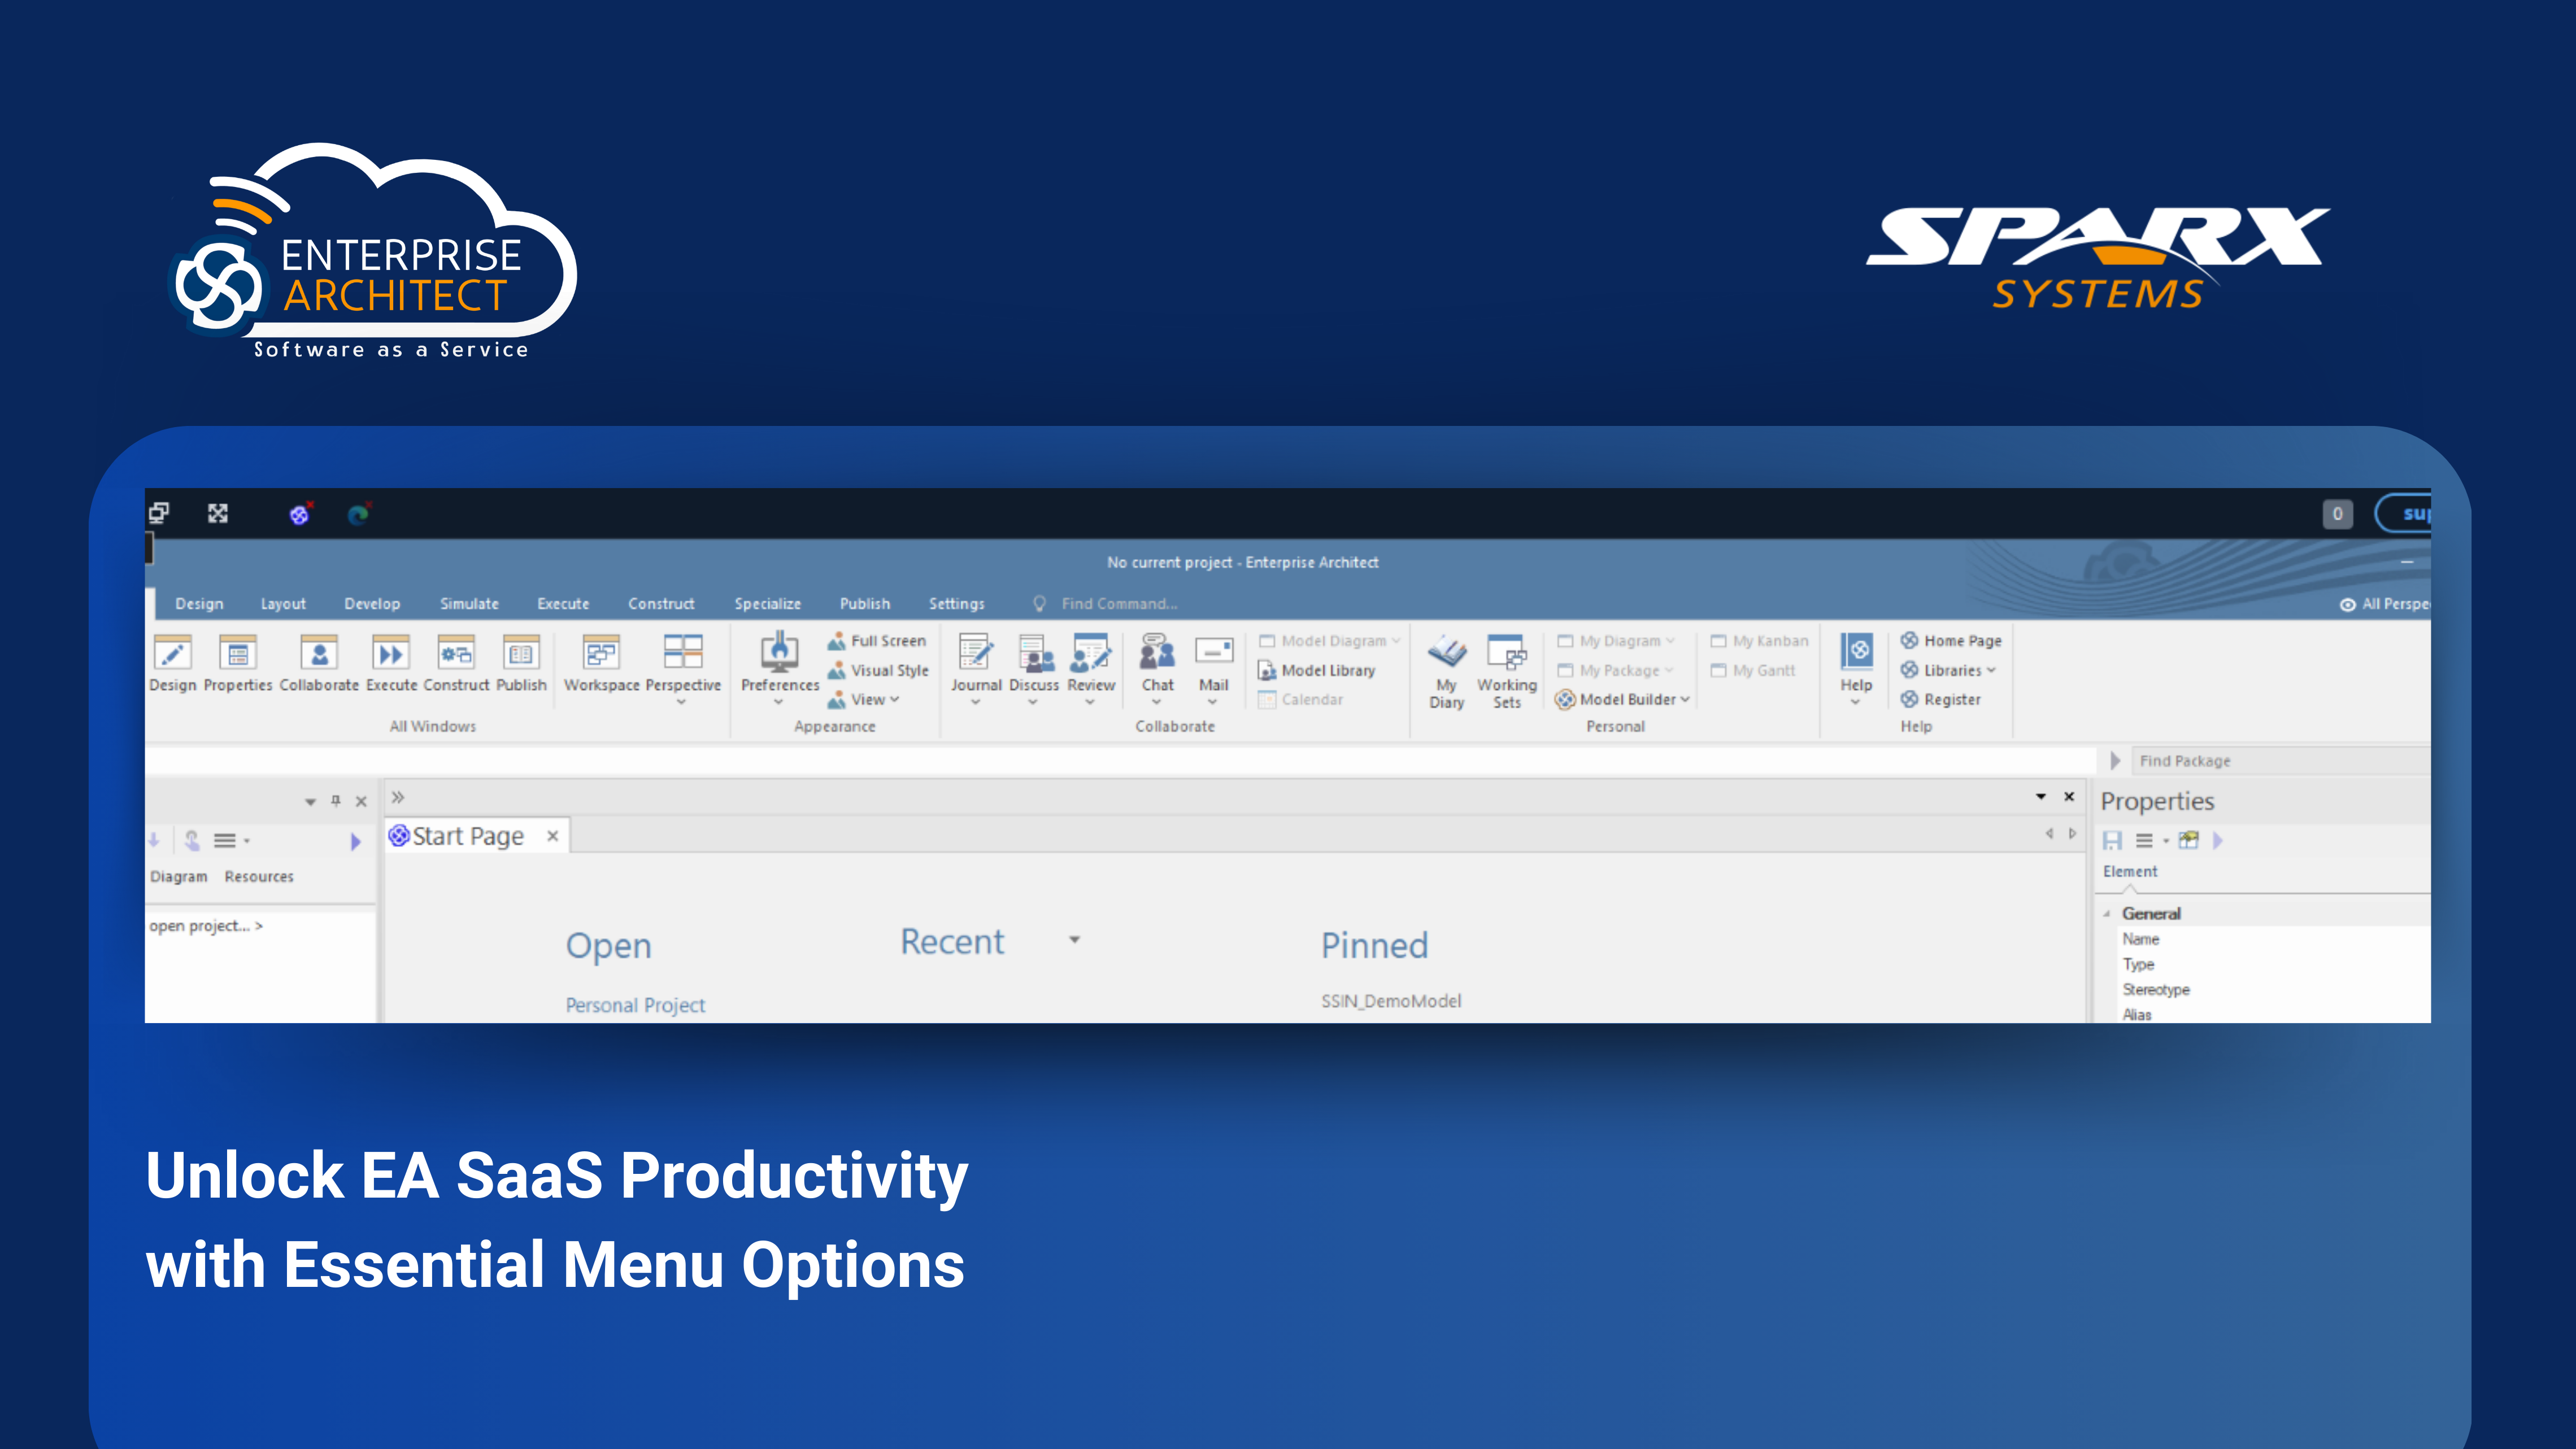Open the Simulate ribbon tab

tap(469, 604)
